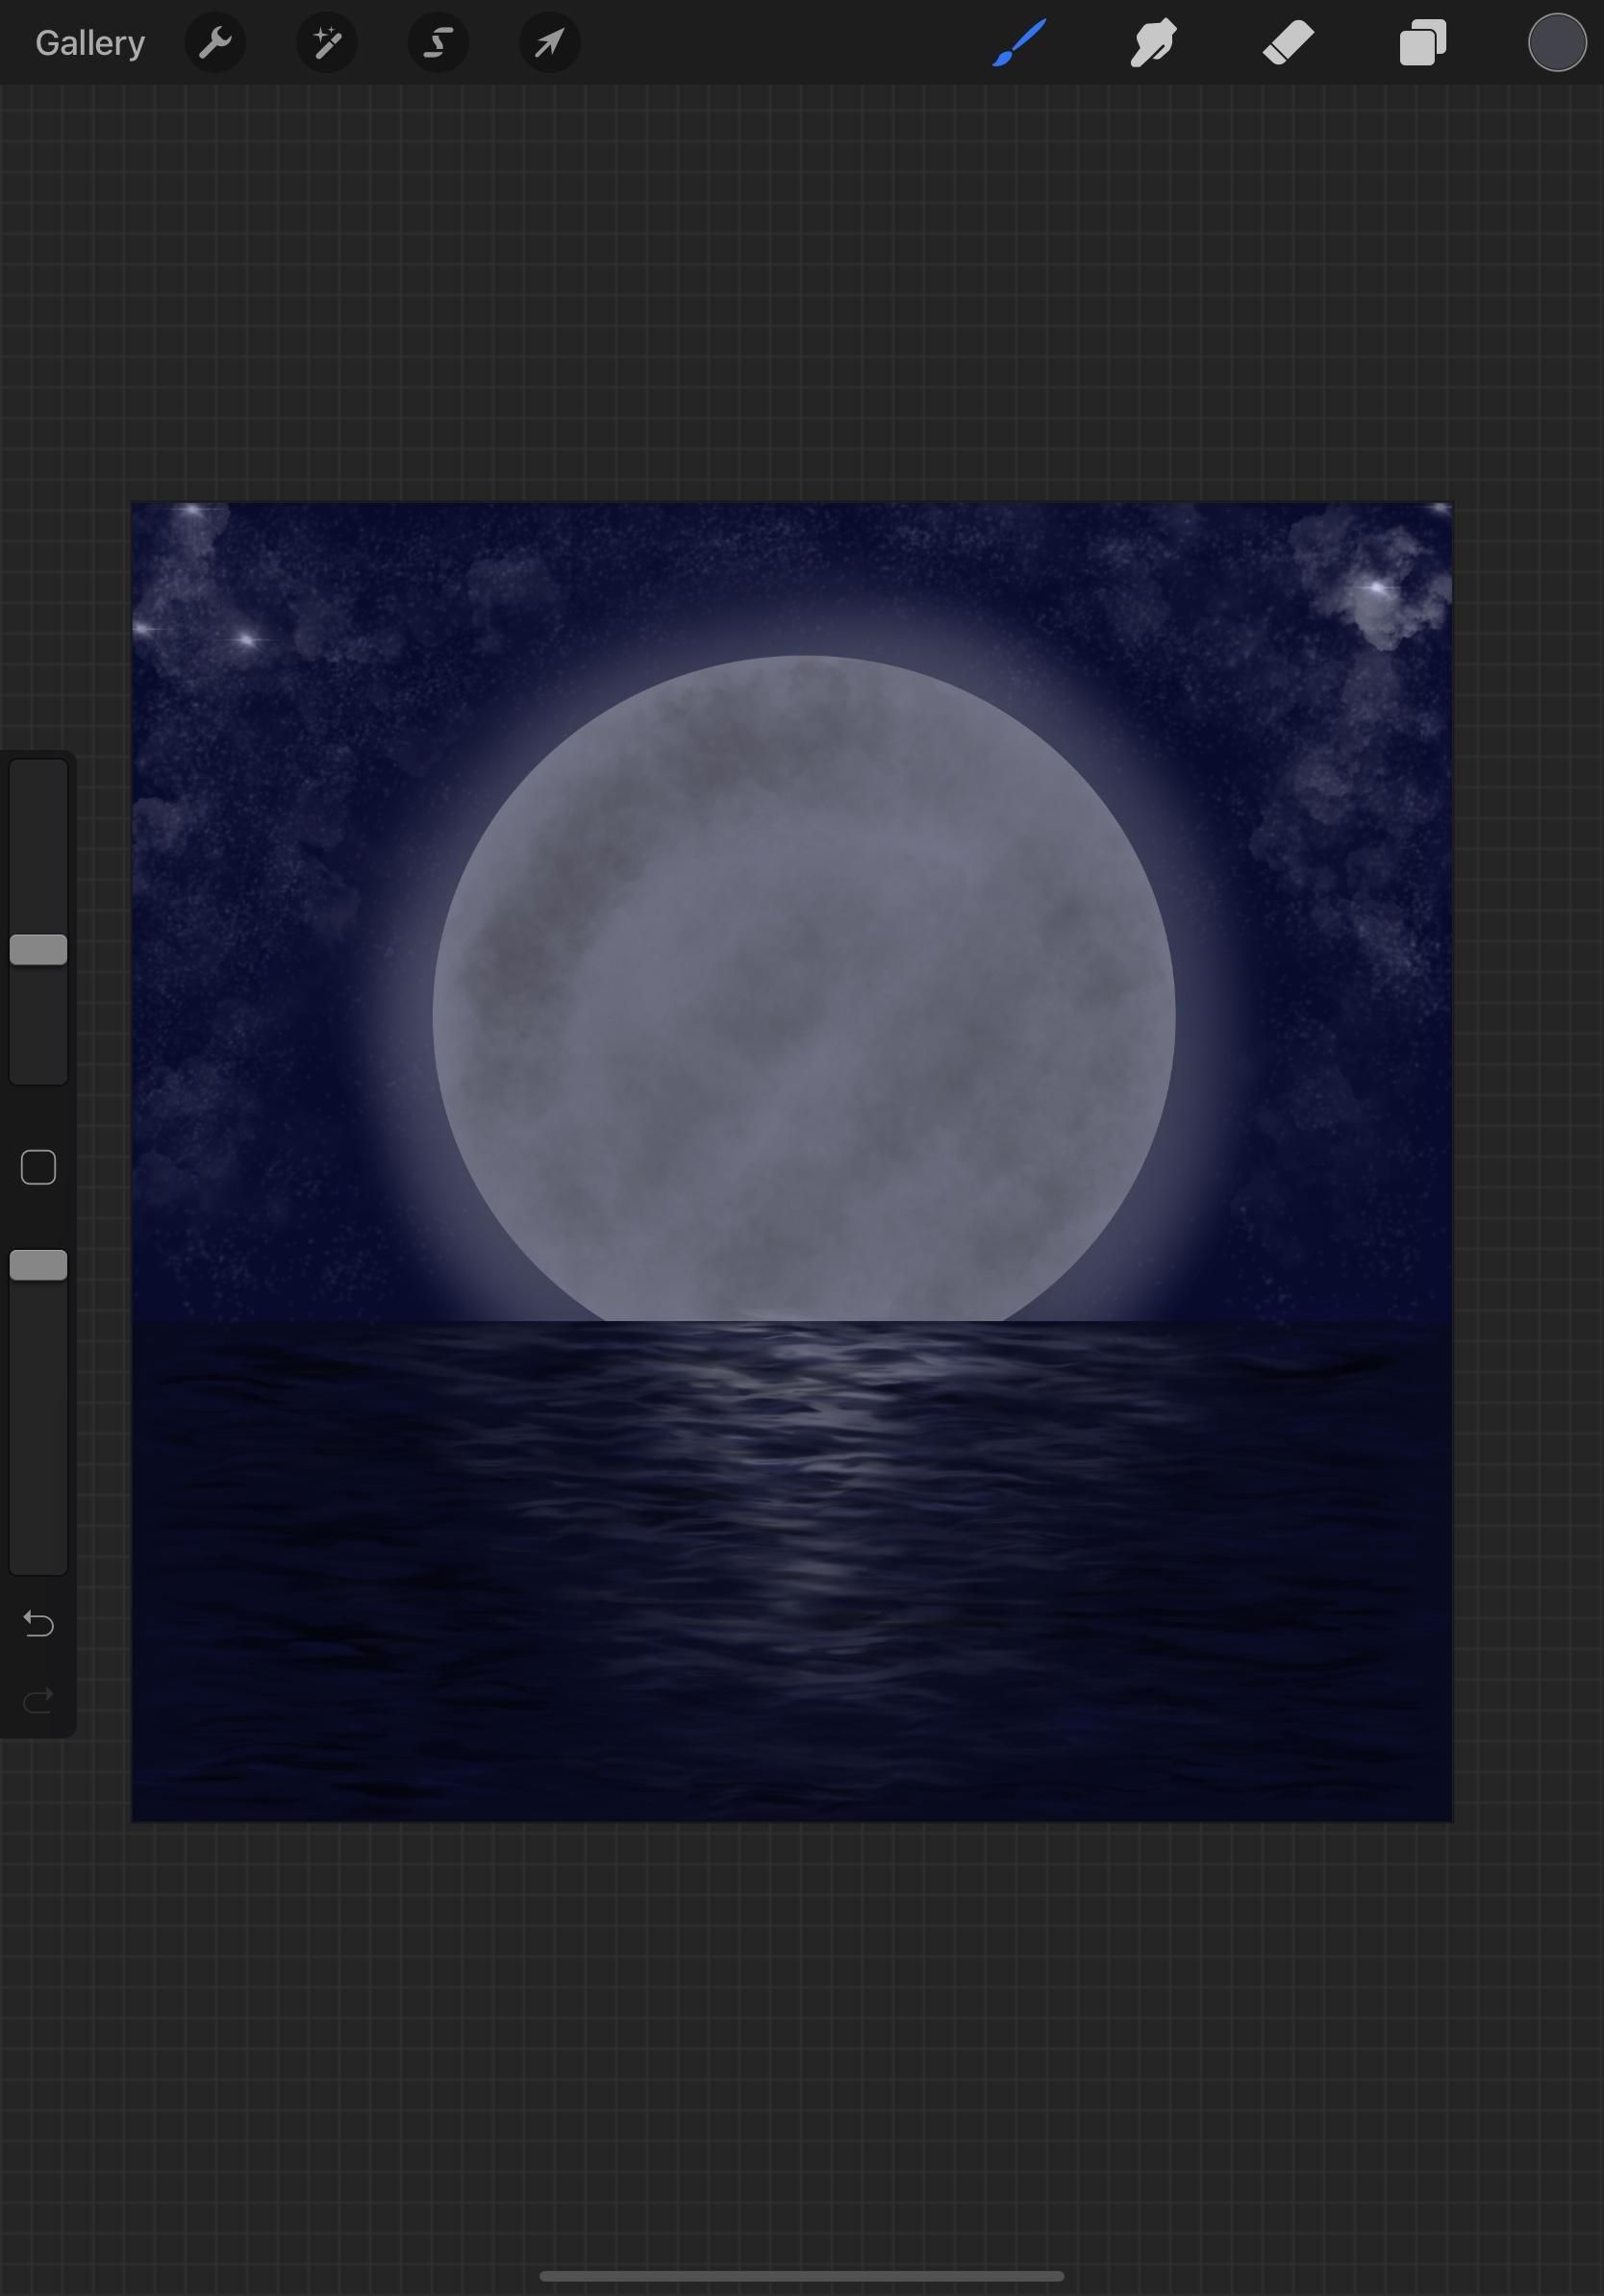Tap the redo arrow in the sidebar
This screenshot has width=1604, height=2296.
[x=38, y=1699]
